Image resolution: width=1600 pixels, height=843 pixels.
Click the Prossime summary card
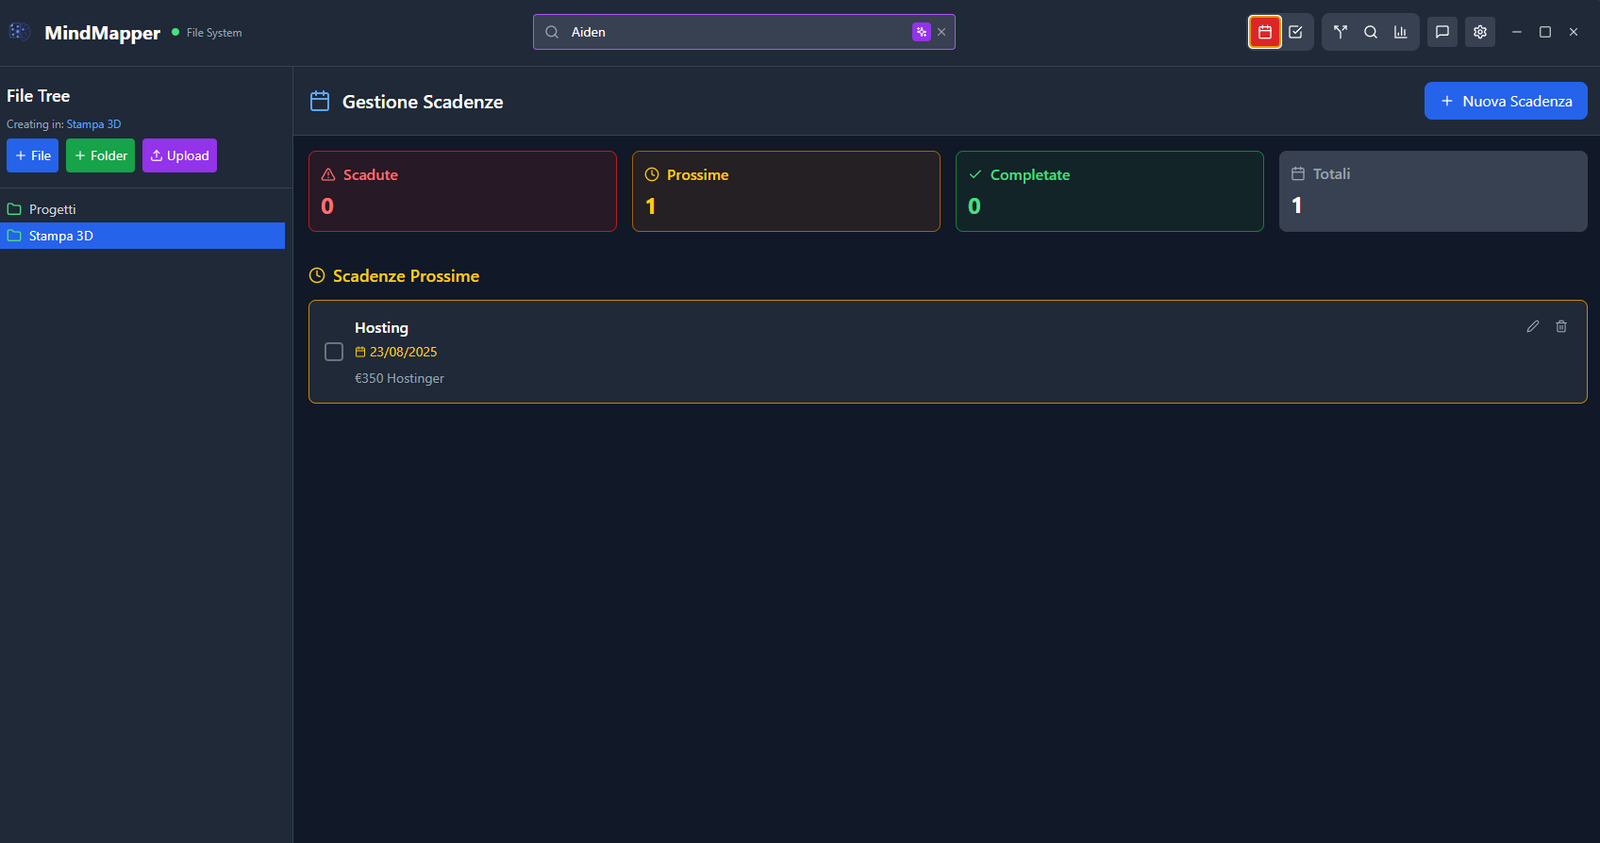point(786,191)
